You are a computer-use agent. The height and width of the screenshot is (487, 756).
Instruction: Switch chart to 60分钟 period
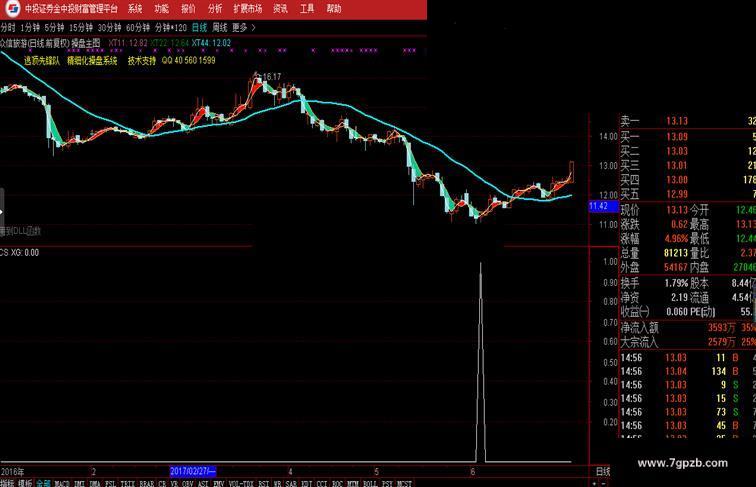point(138,27)
